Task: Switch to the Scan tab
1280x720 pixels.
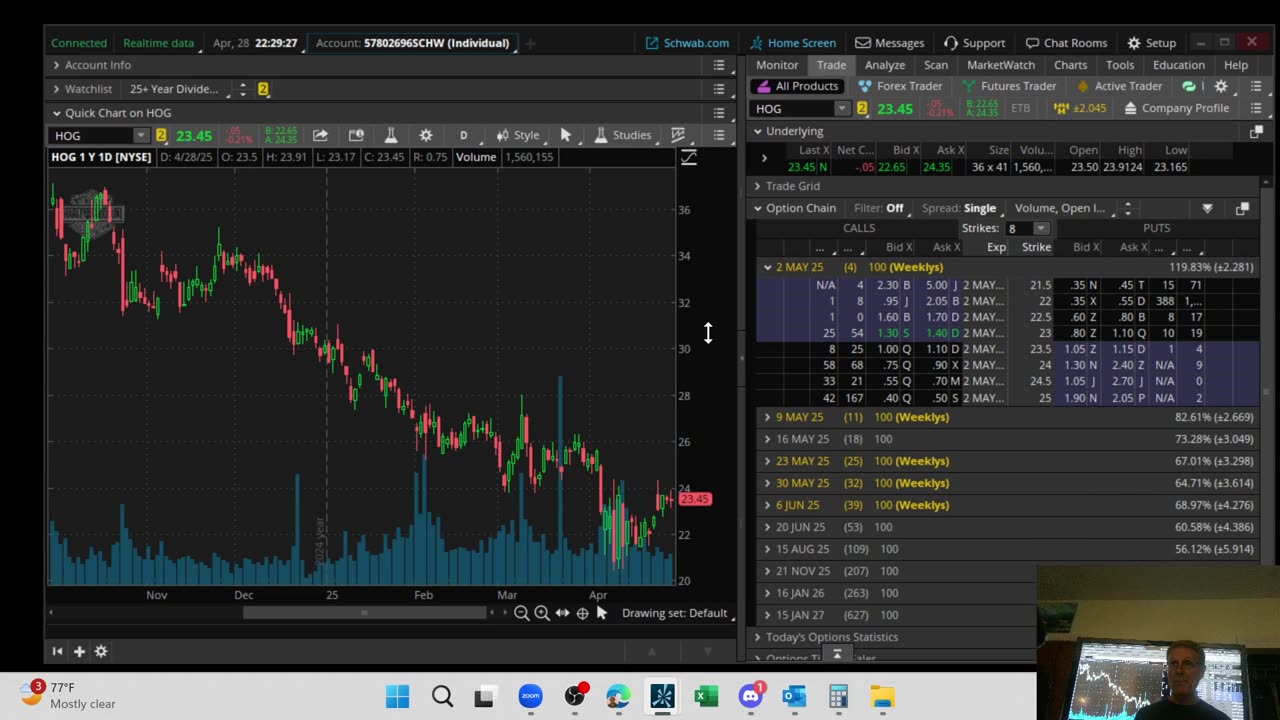Action: click(936, 65)
